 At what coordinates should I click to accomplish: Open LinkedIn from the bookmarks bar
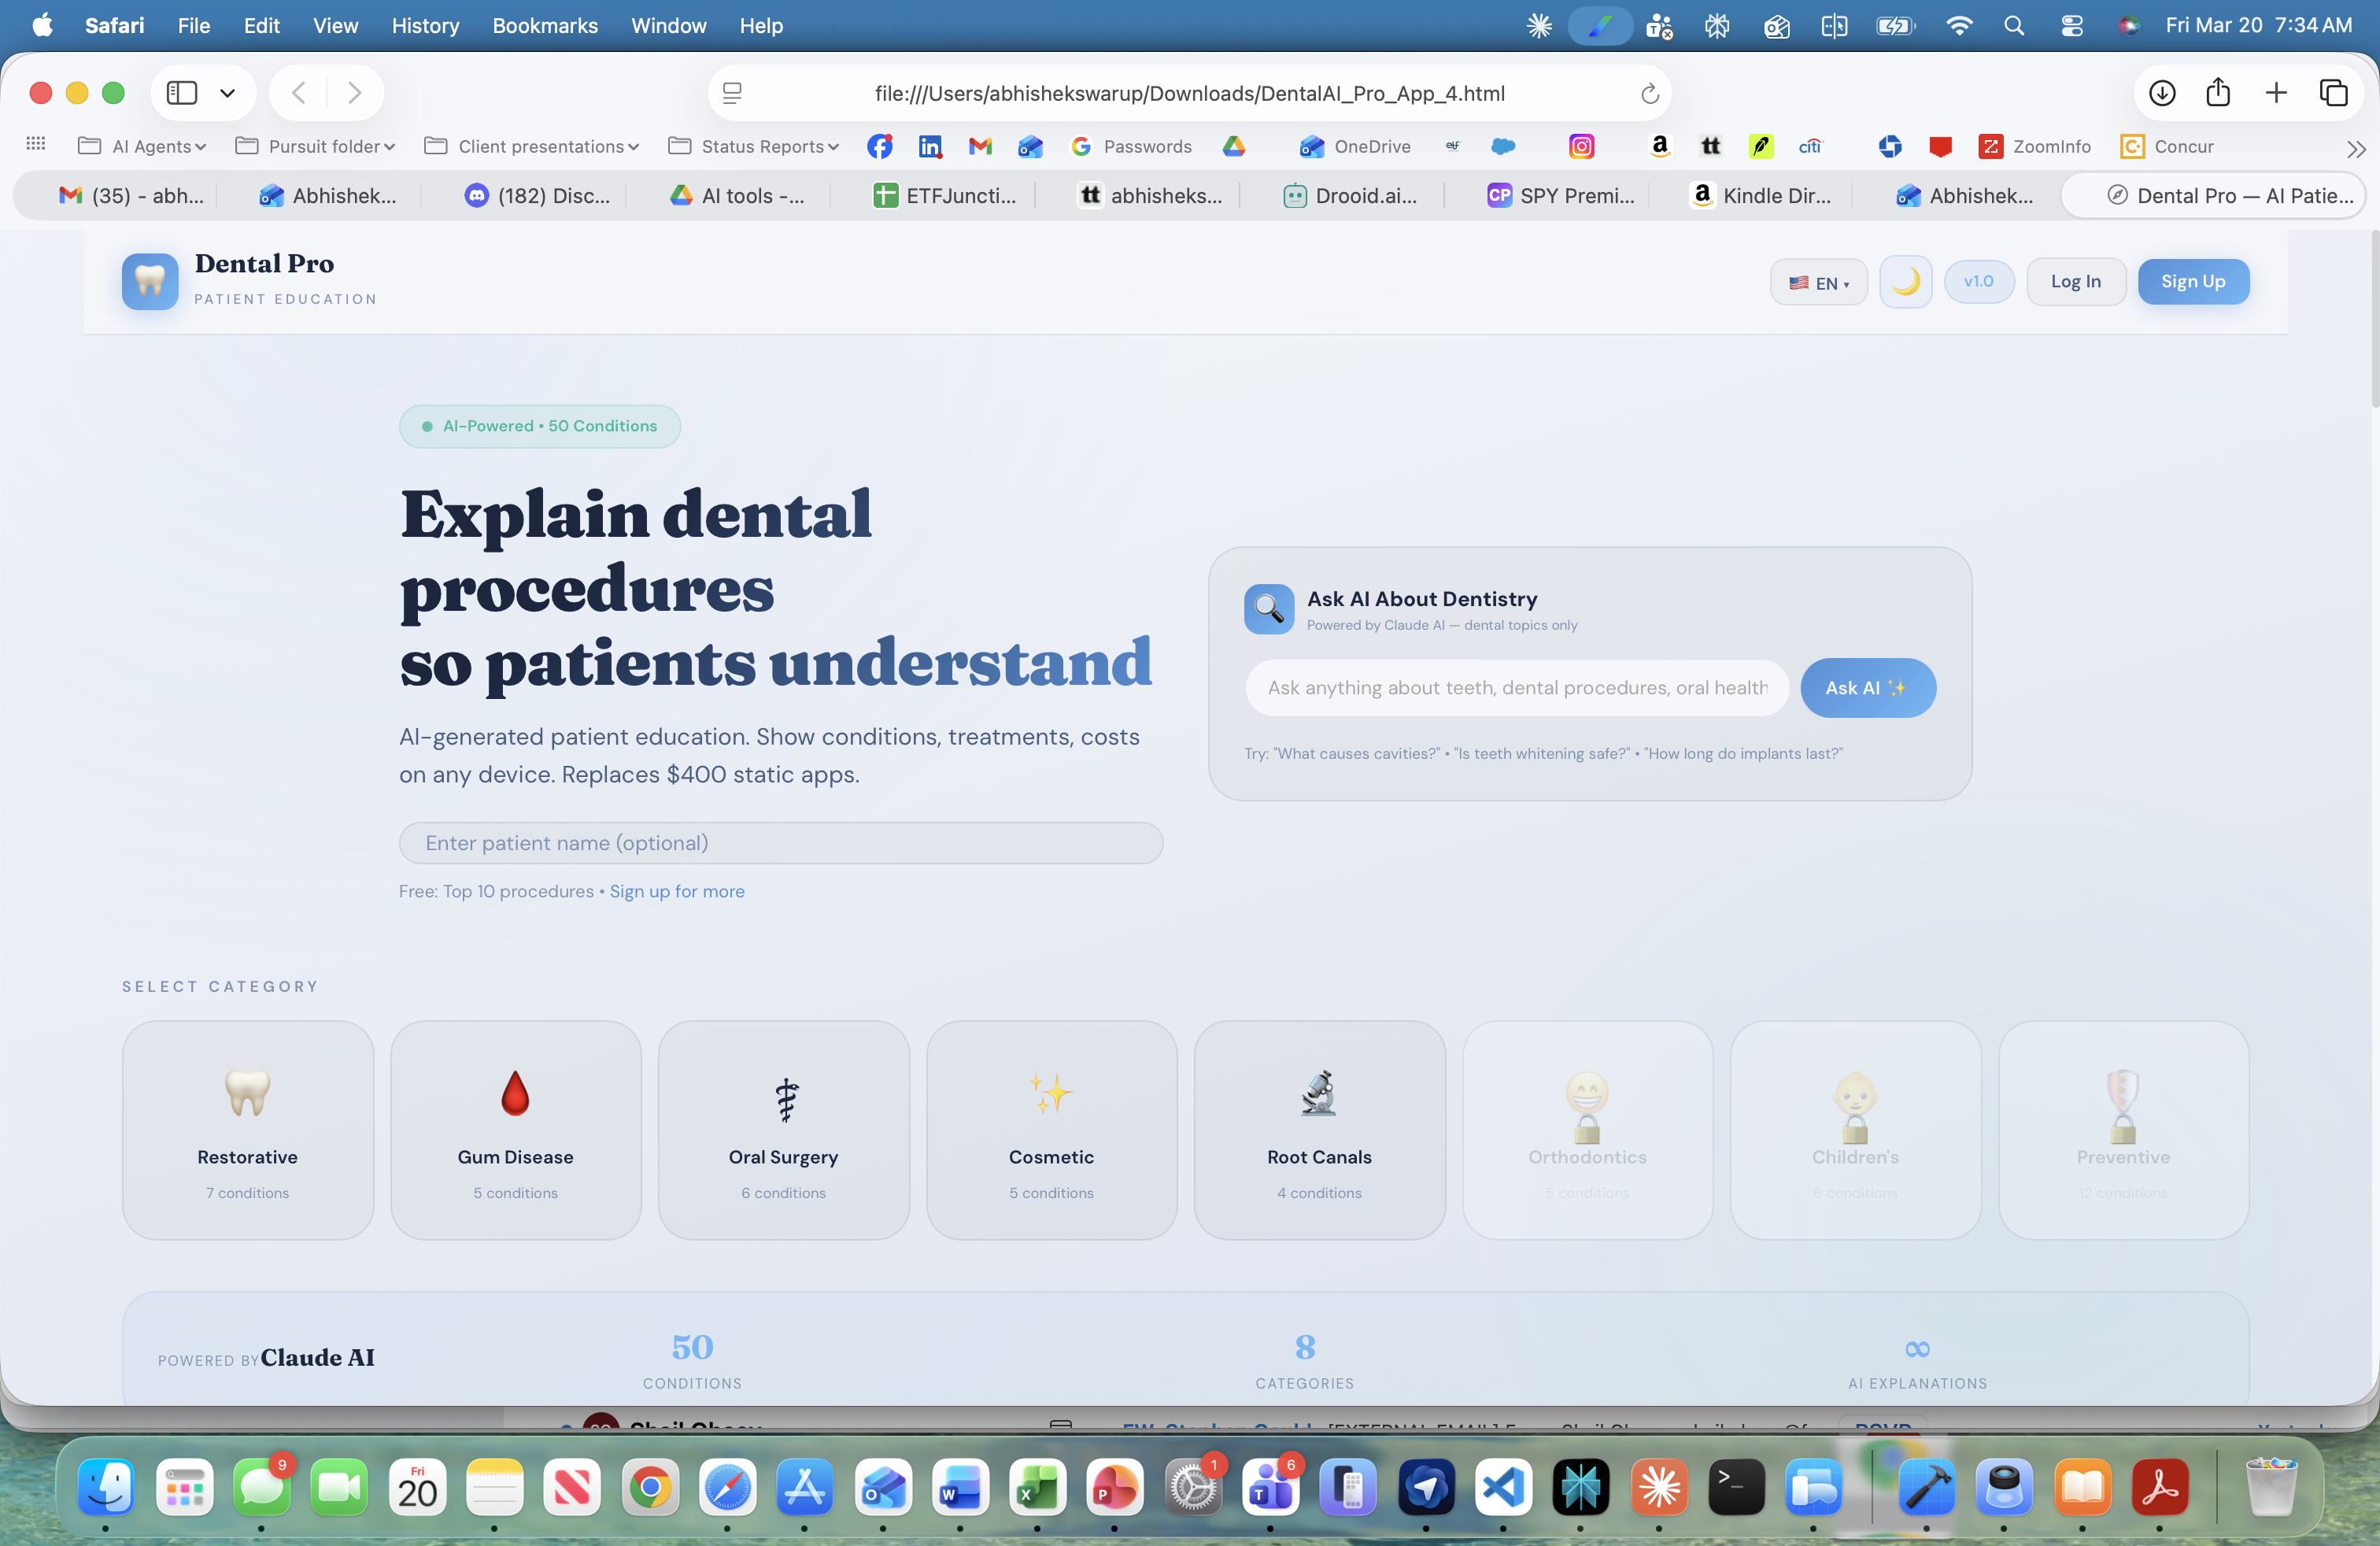click(930, 146)
